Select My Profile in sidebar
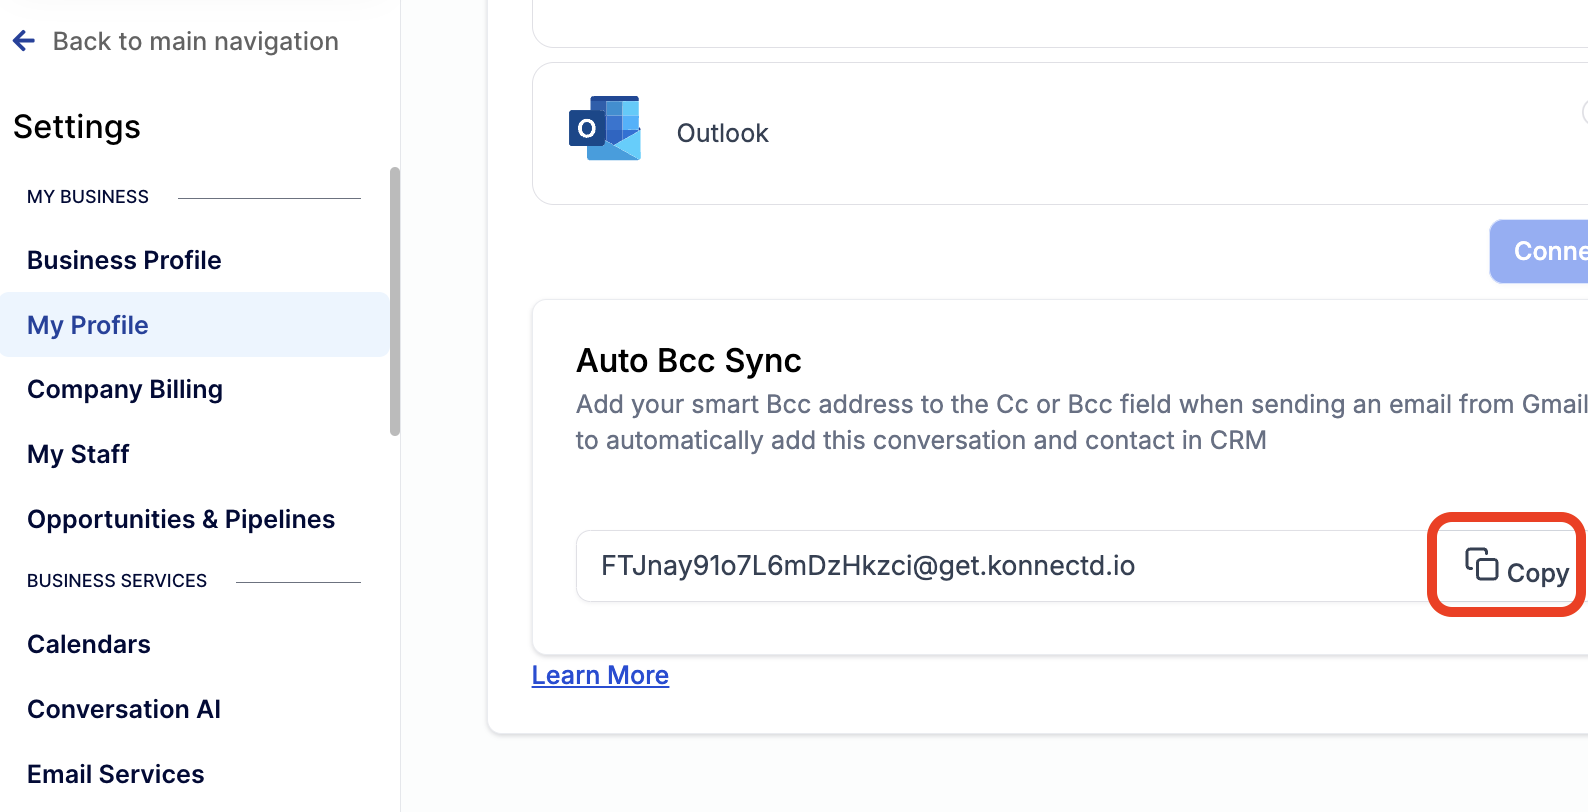This screenshot has height=812, width=1588. click(x=88, y=325)
